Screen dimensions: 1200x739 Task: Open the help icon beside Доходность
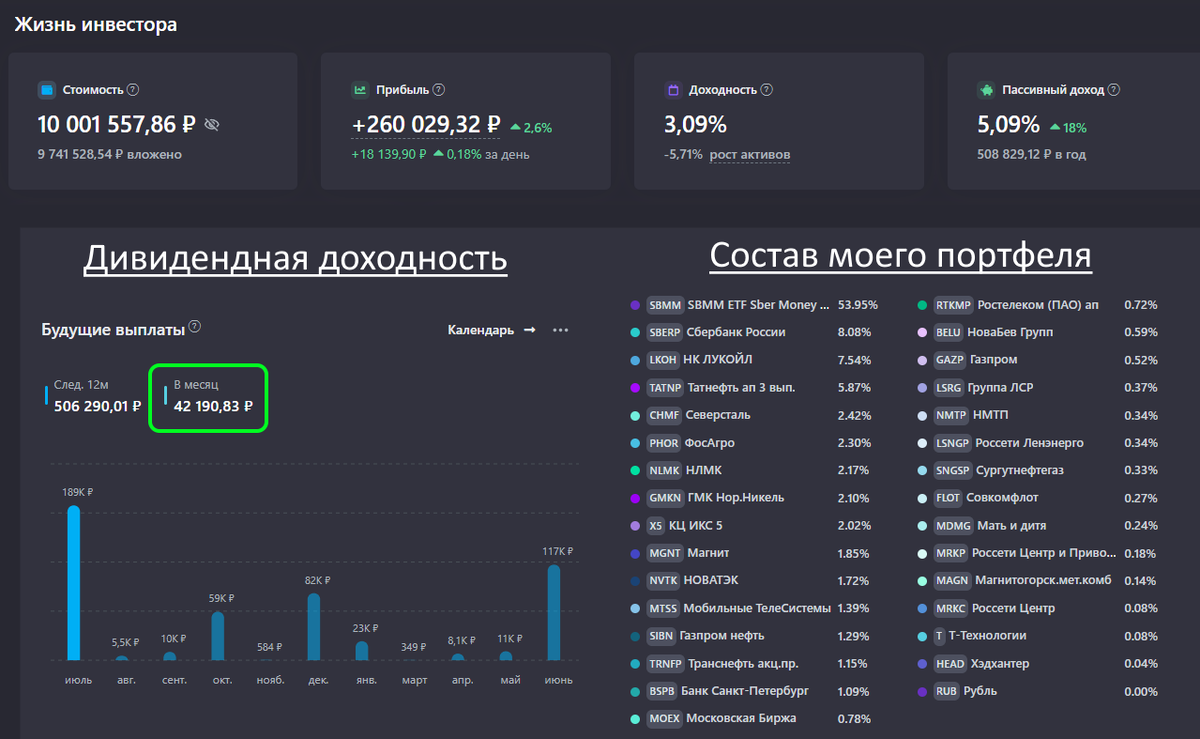(x=767, y=90)
